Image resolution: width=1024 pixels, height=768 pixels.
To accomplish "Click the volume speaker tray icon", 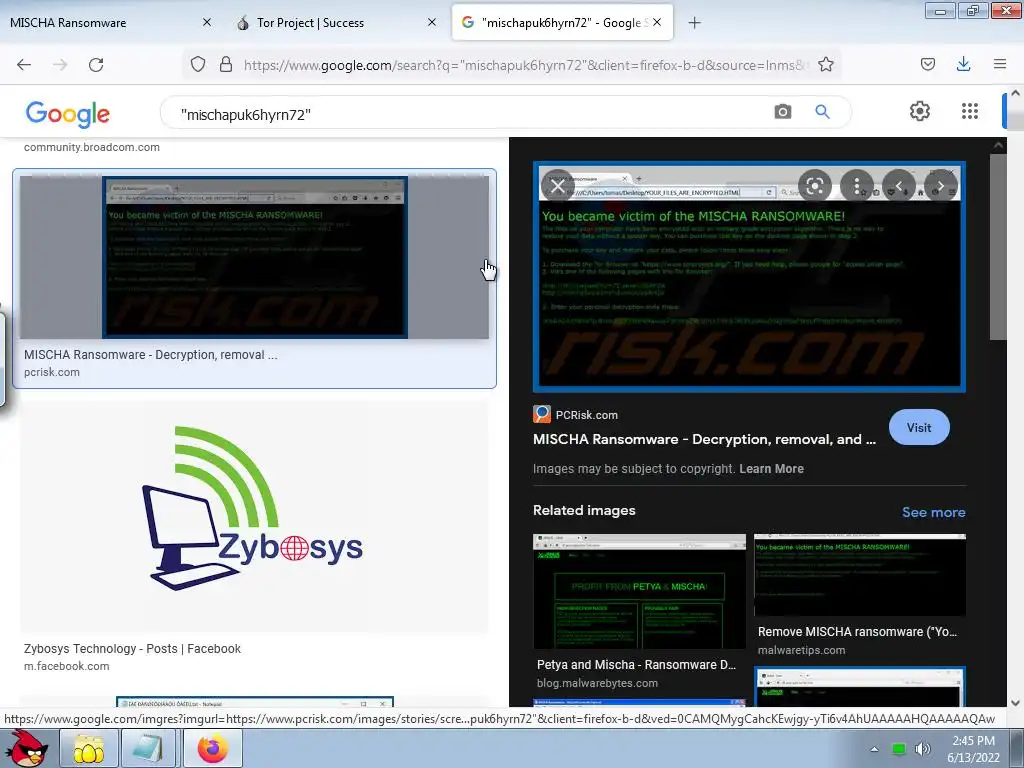I will [x=922, y=749].
